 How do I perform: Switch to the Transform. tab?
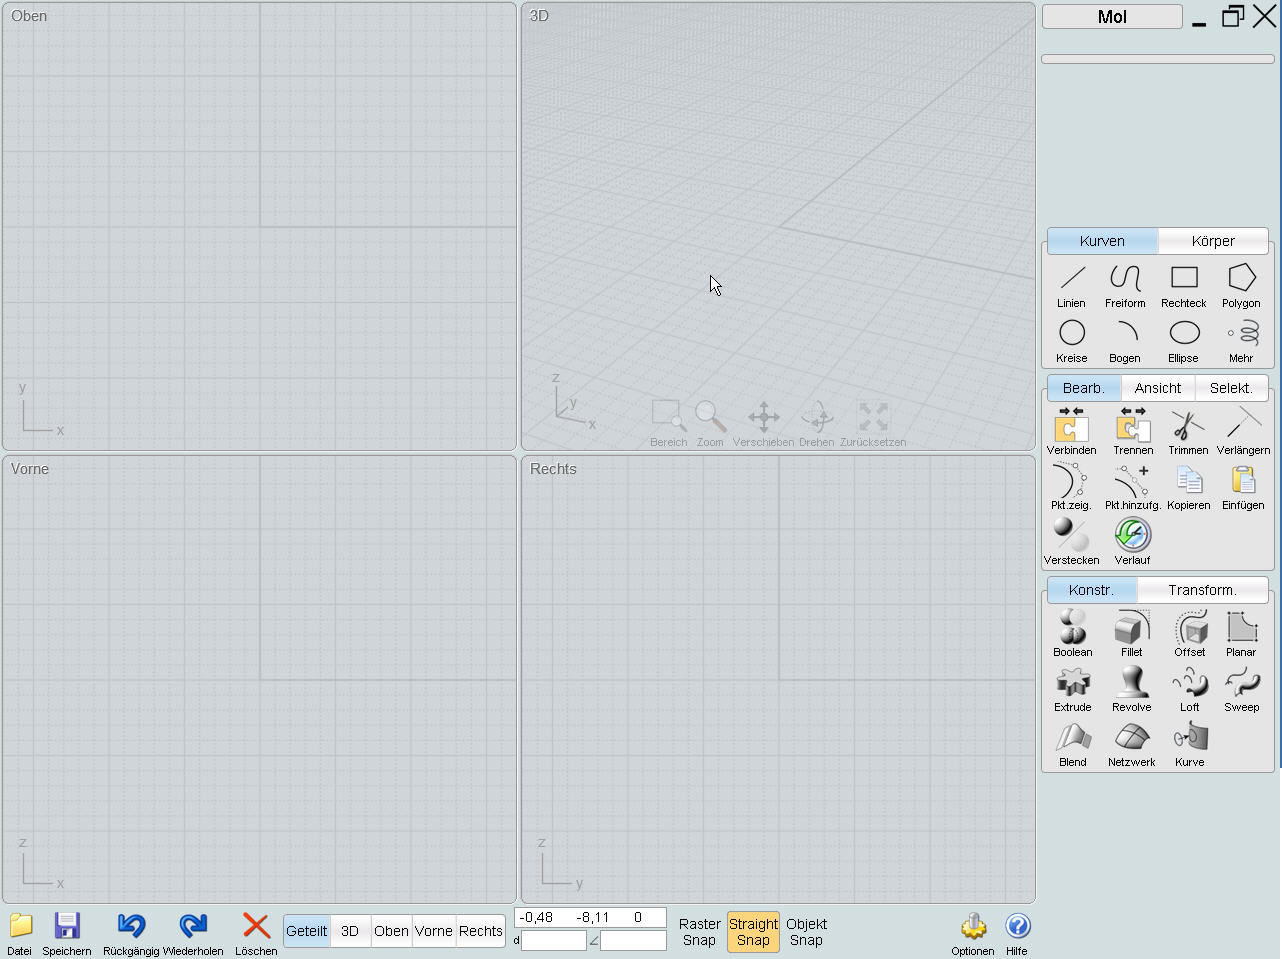[x=1202, y=590]
